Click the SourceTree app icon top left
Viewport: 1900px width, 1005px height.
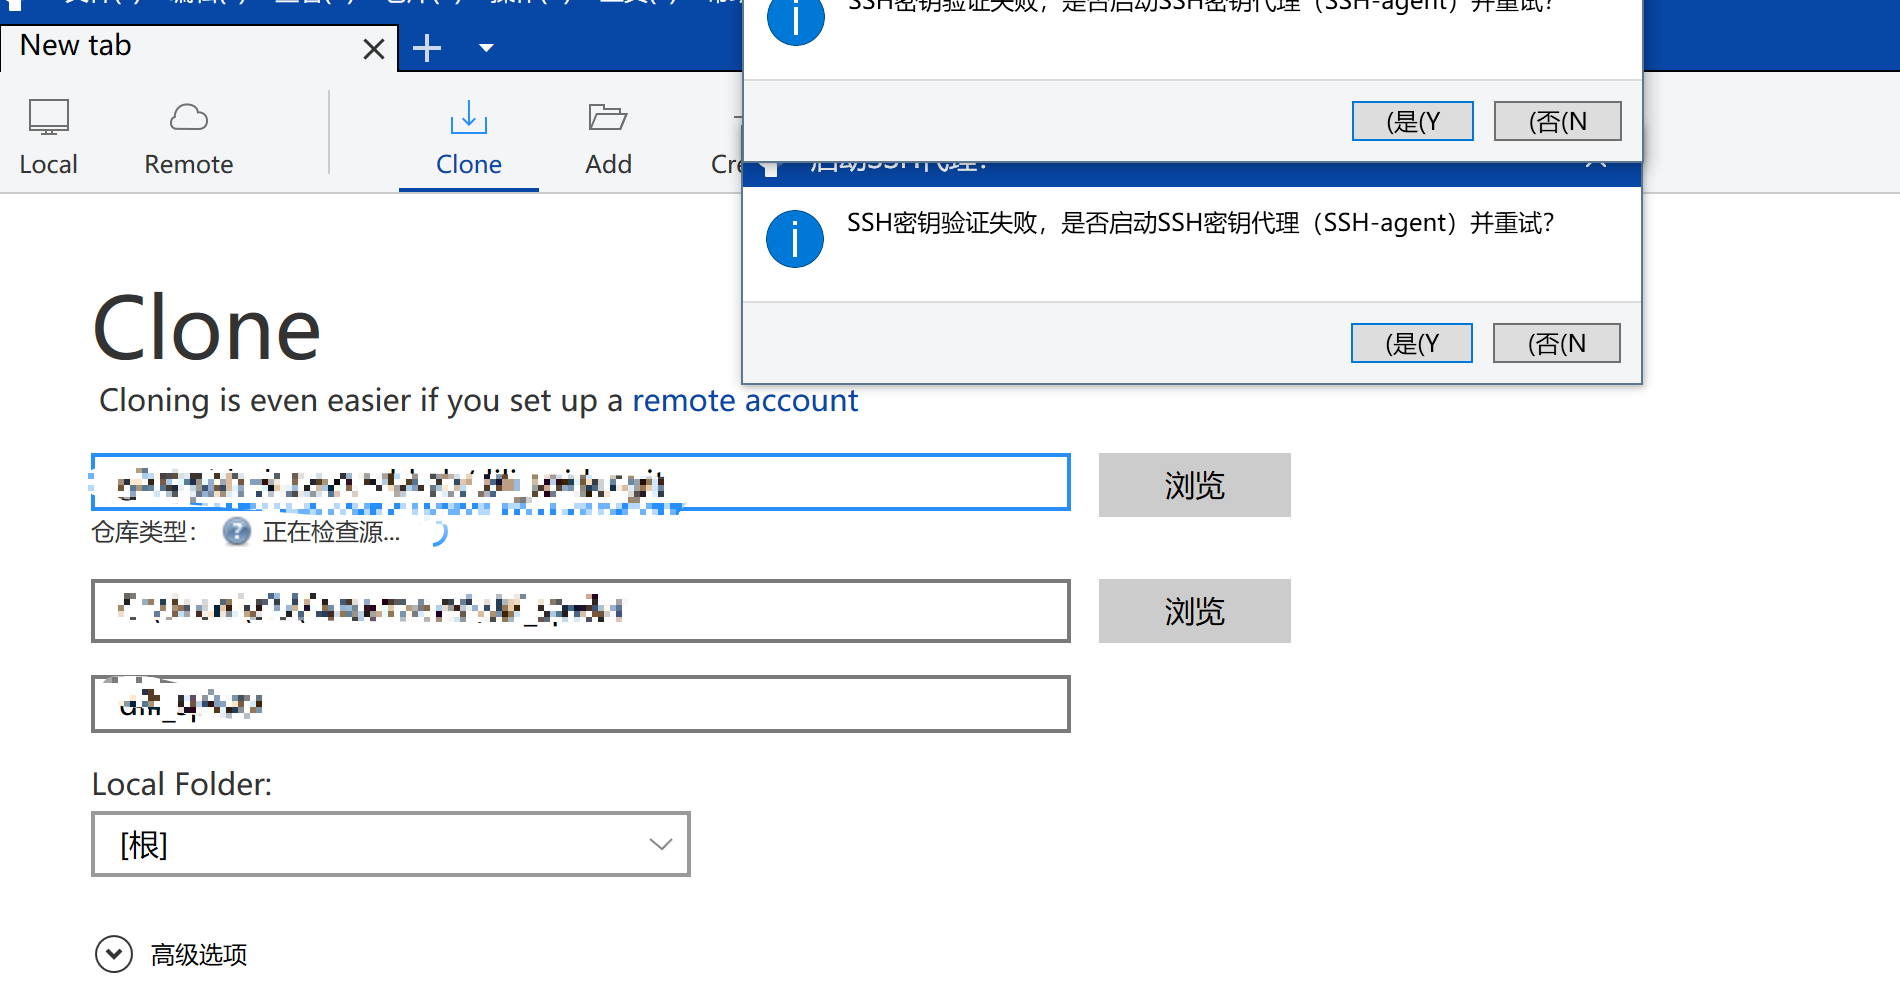coord(12,7)
